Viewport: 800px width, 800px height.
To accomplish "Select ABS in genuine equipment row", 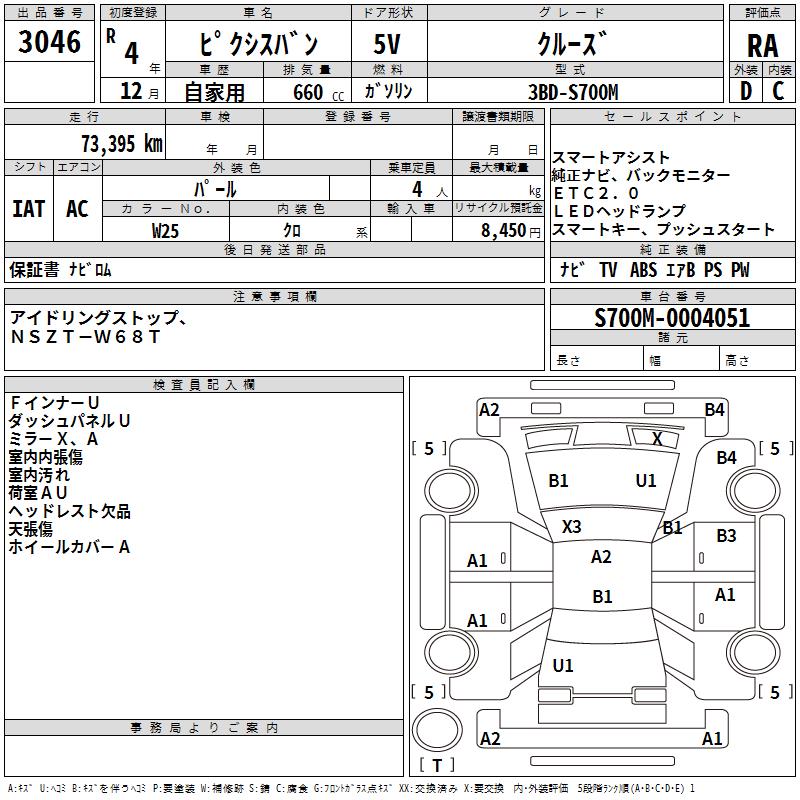I will (x=643, y=269).
